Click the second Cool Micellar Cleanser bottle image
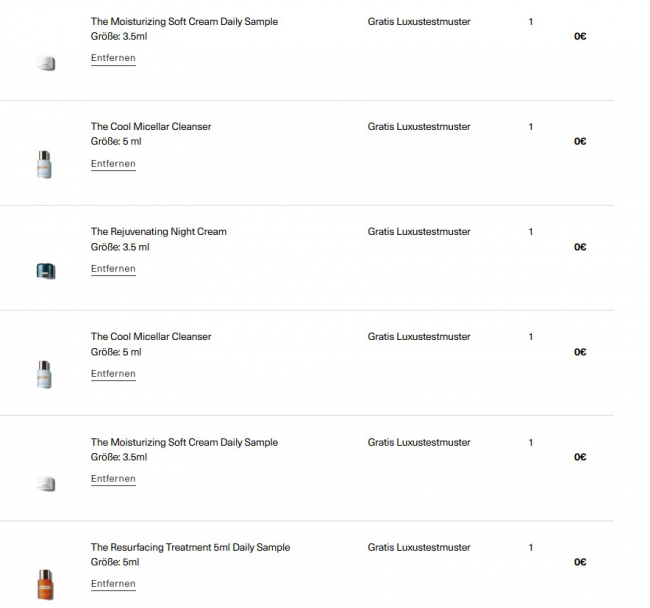This screenshot has width=650, height=608. point(44,374)
